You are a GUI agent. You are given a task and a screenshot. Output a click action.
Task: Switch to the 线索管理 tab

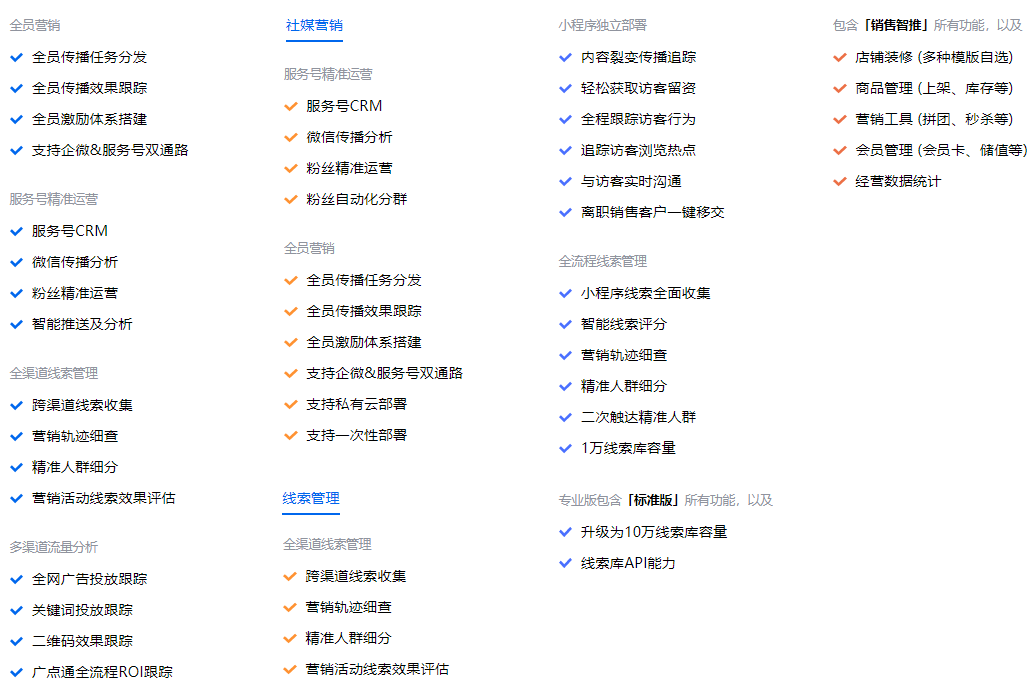pyautogui.click(x=311, y=498)
